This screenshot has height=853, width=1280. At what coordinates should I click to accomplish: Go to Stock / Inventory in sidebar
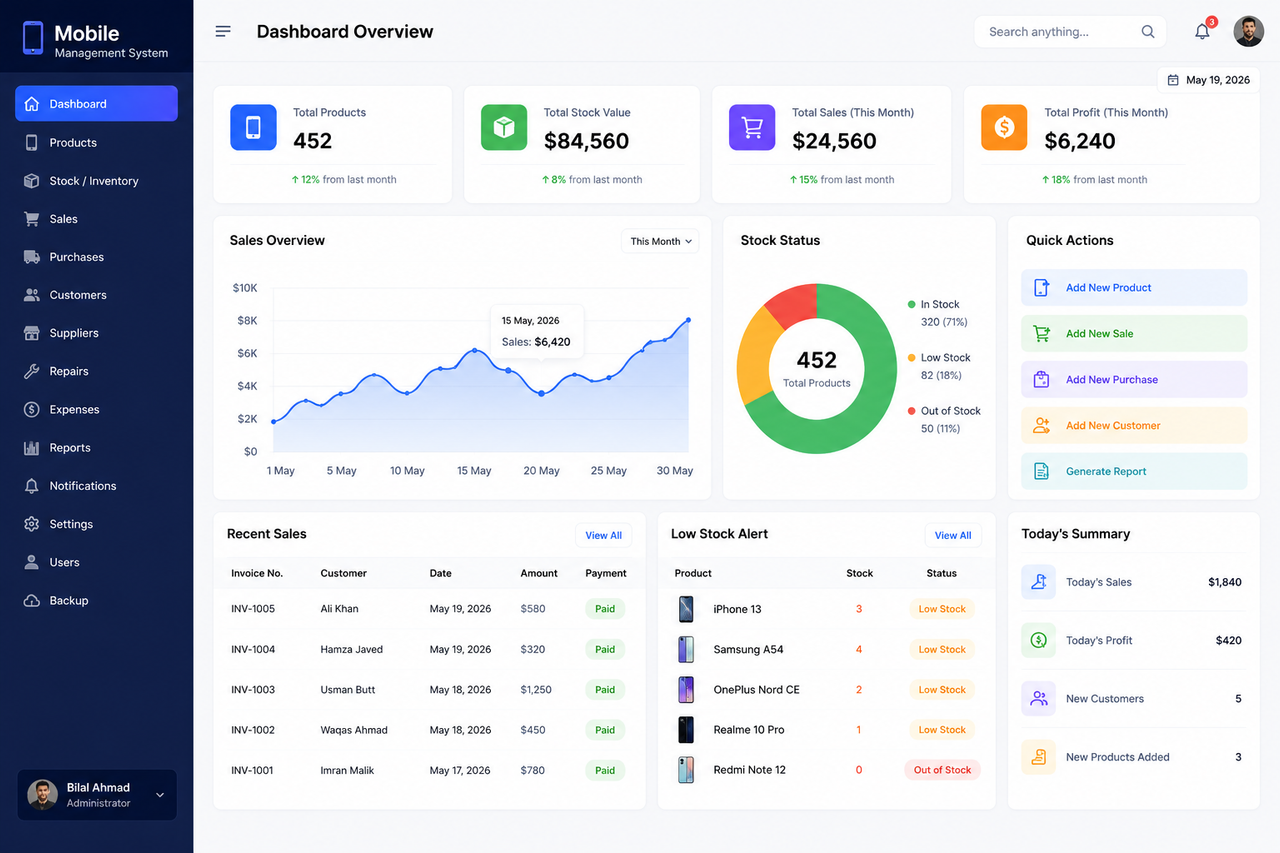coord(96,181)
